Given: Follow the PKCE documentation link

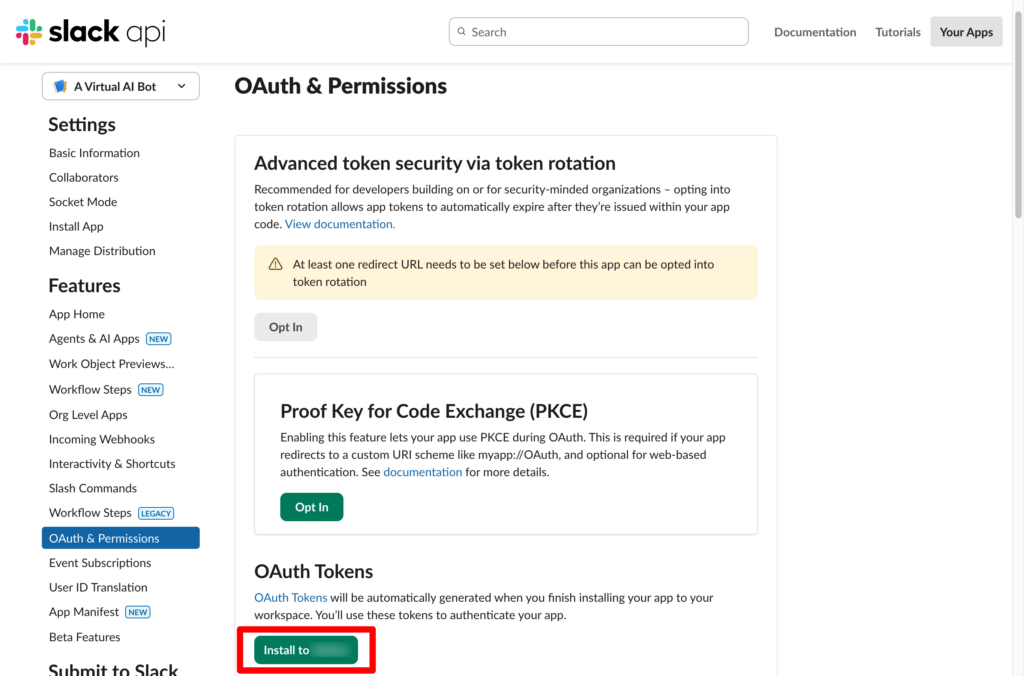Looking at the screenshot, I should [422, 472].
